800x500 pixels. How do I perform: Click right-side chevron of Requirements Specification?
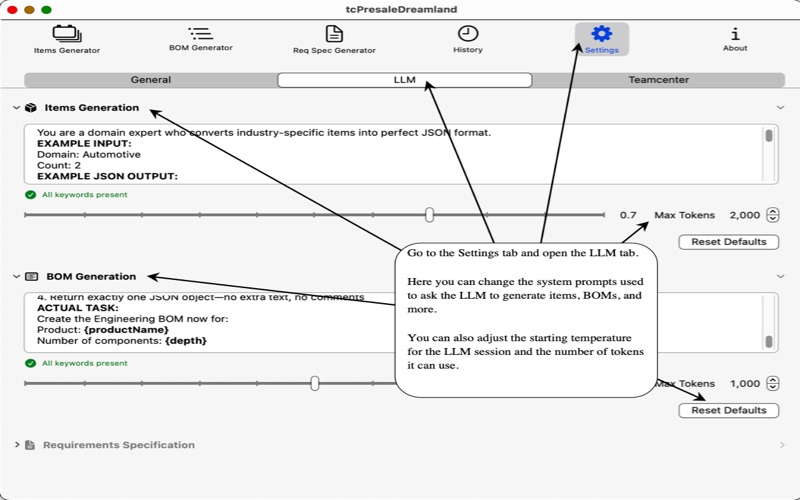click(782, 445)
